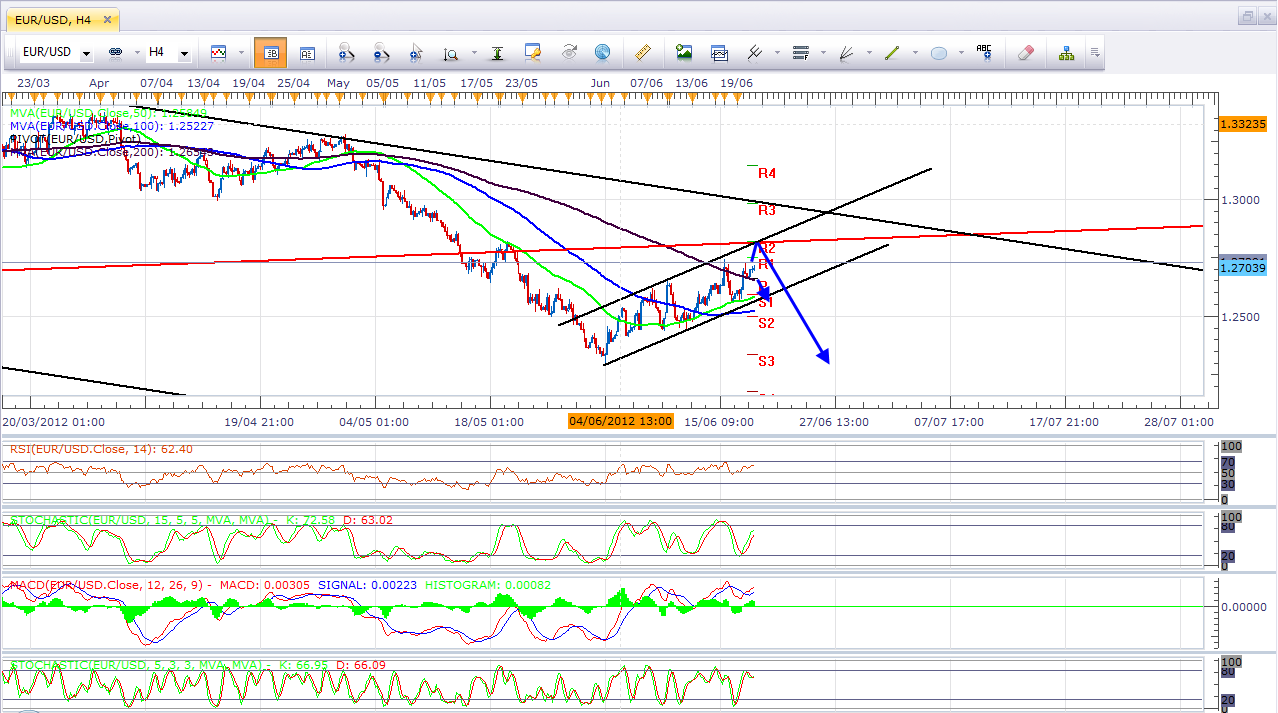This screenshot has width=1278, height=713.
Task: Expand the line tool dropdown arrow
Action: [913, 52]
